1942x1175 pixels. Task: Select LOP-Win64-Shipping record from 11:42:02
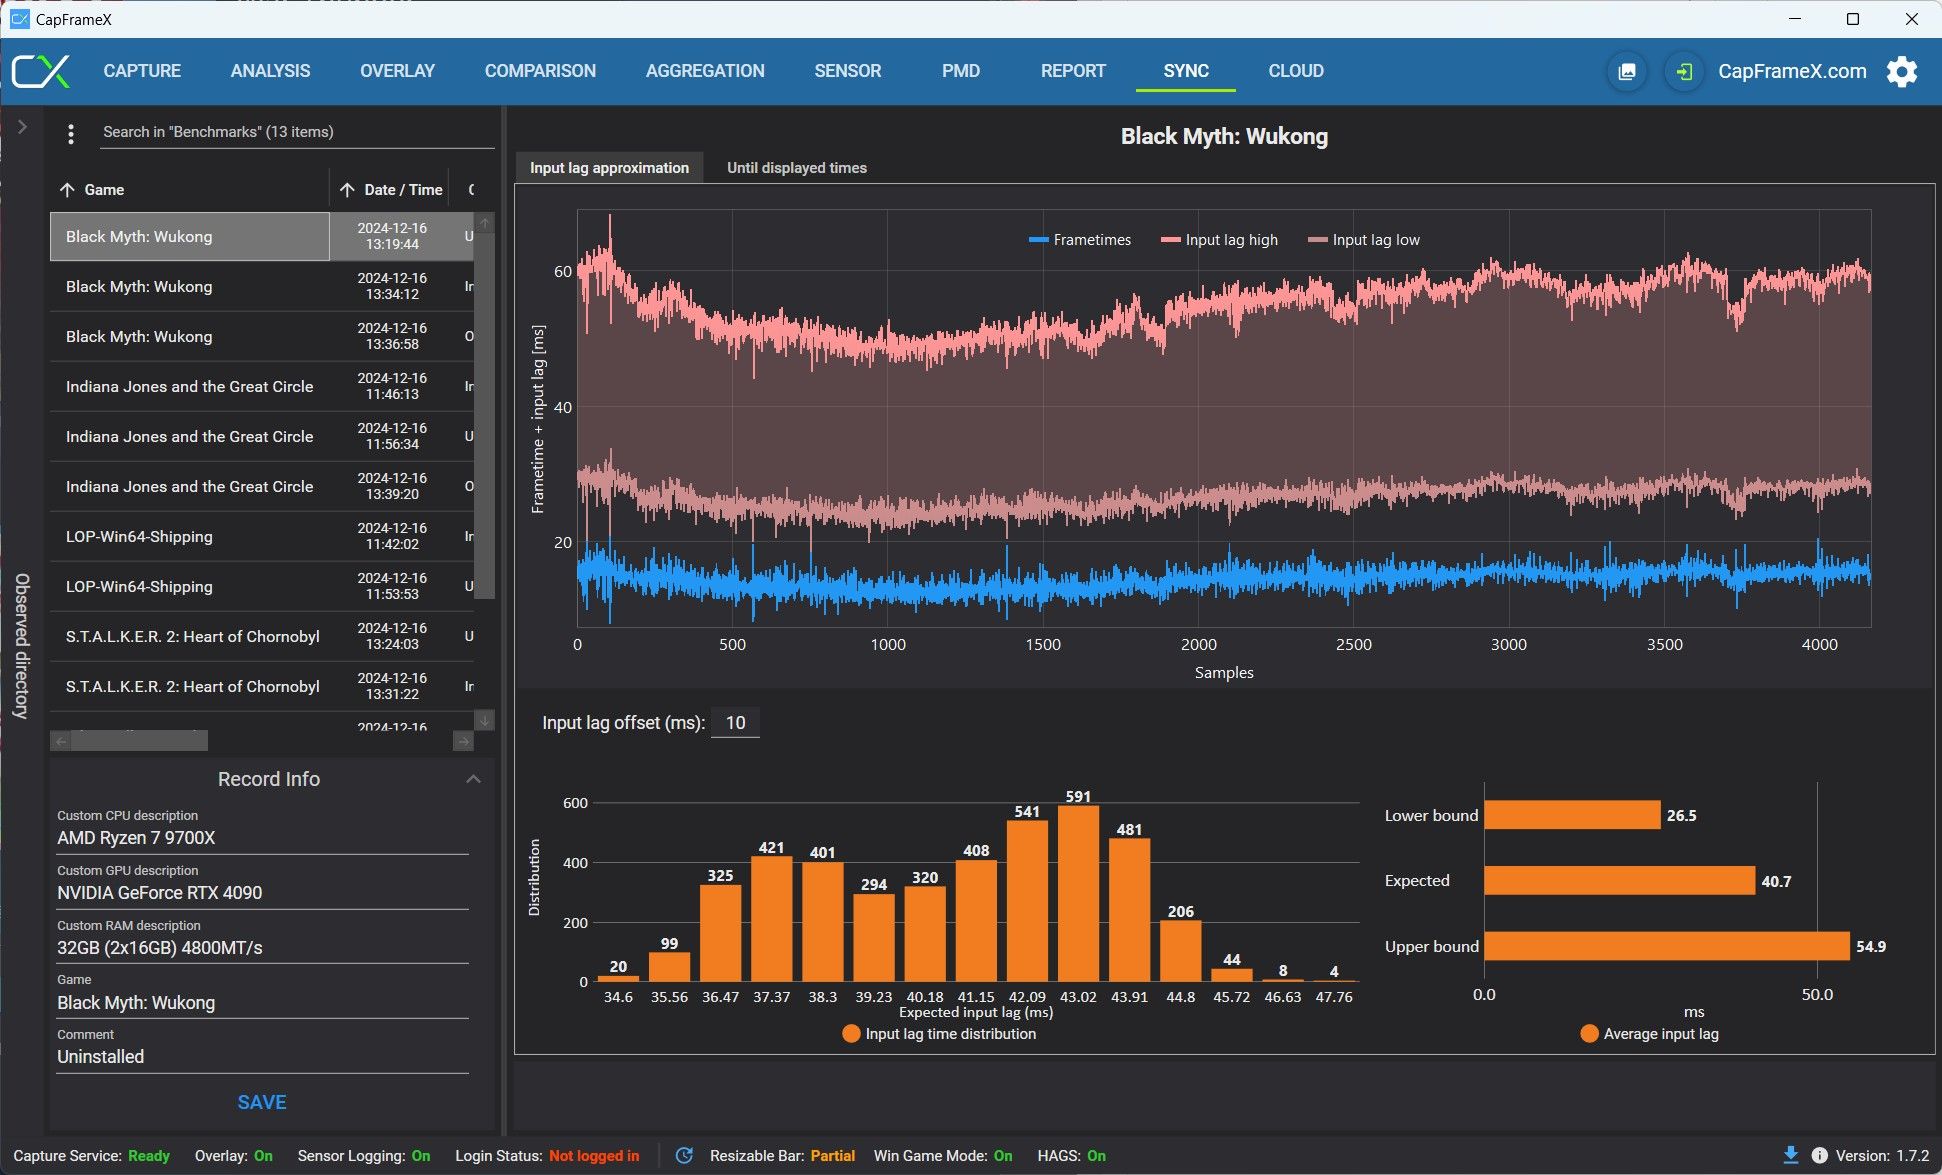(x=262, y=537)
